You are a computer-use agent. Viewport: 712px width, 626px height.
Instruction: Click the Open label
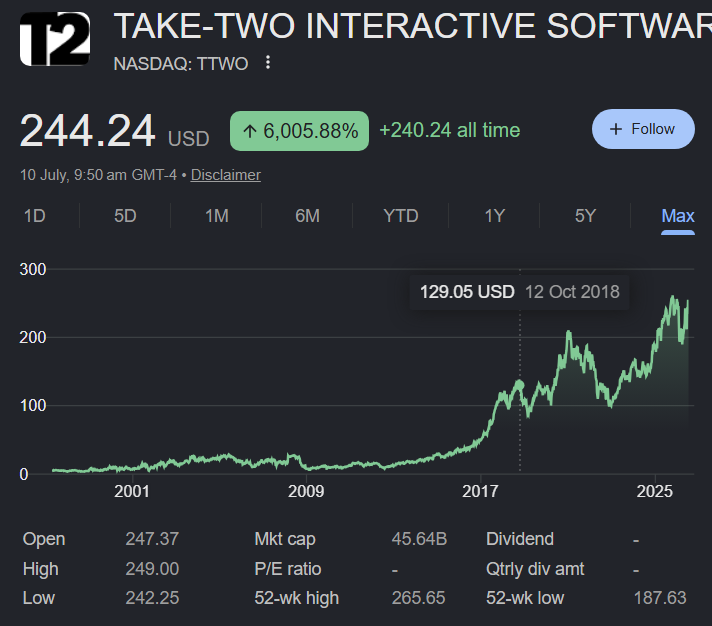point(44,539)
